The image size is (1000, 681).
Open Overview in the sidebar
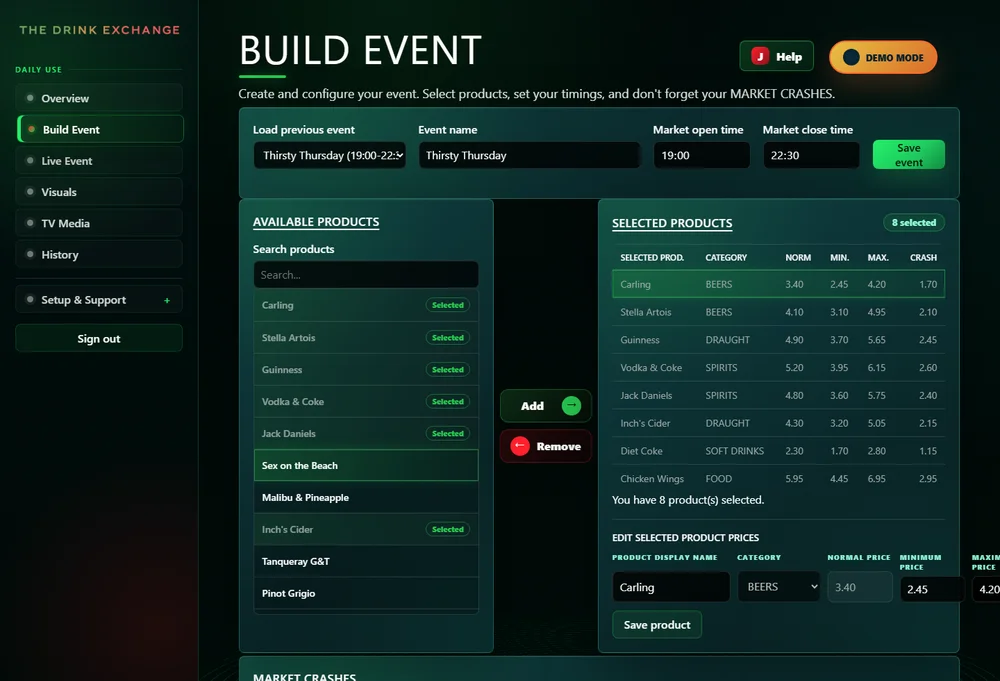[99, 98]
